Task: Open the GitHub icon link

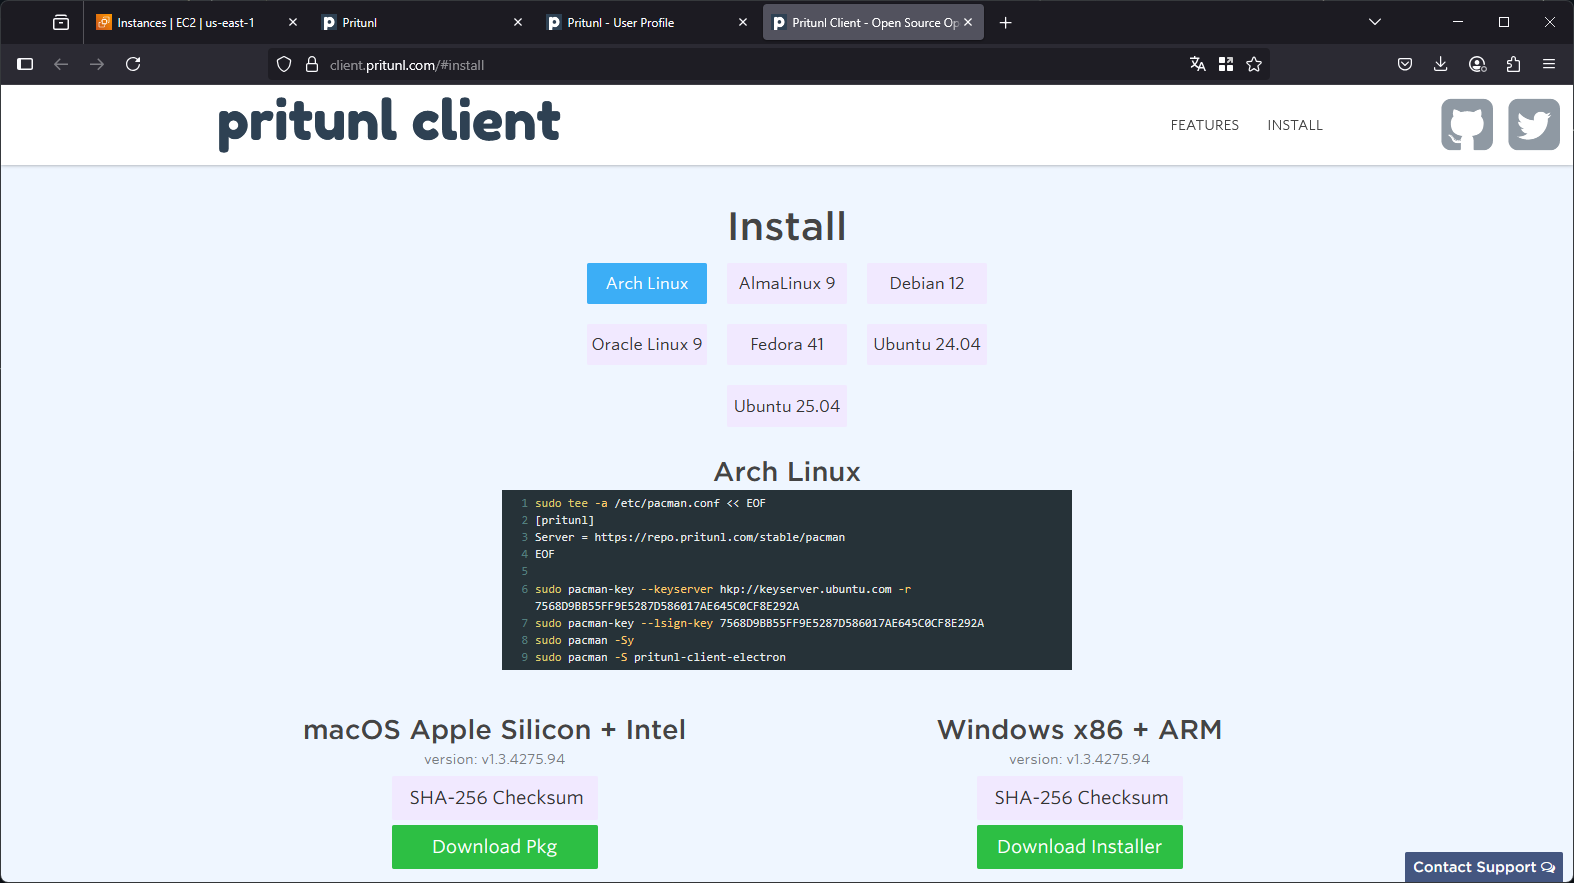Action: click(x=1467, y=125)
